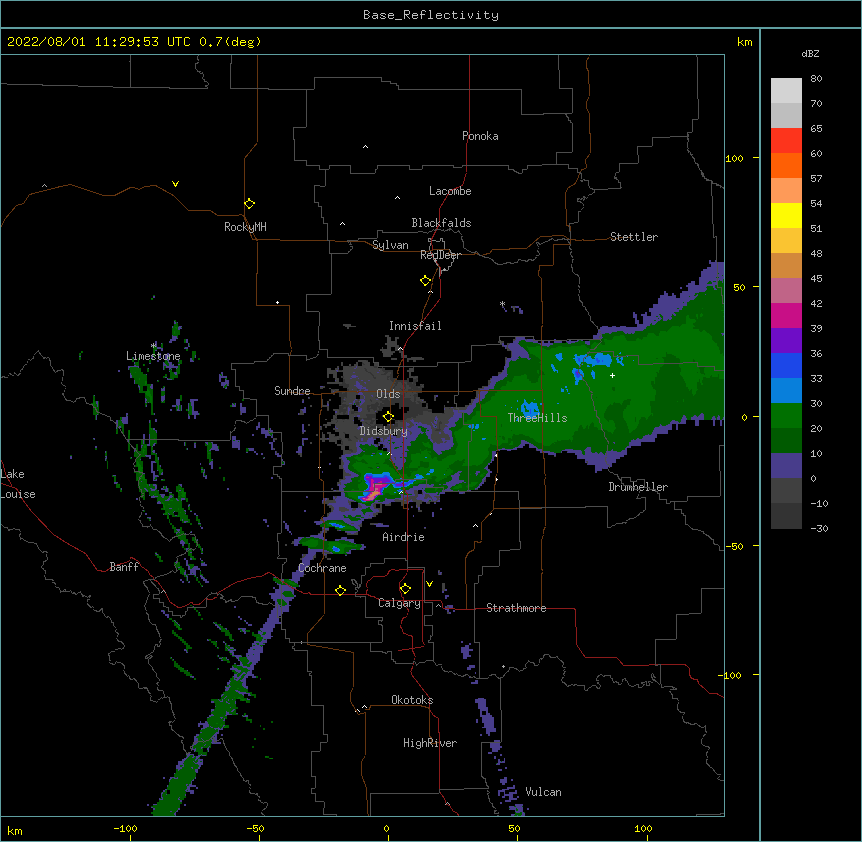Click the asterisk marker east of Innisfail
The image size is (862, 842).
502,304
